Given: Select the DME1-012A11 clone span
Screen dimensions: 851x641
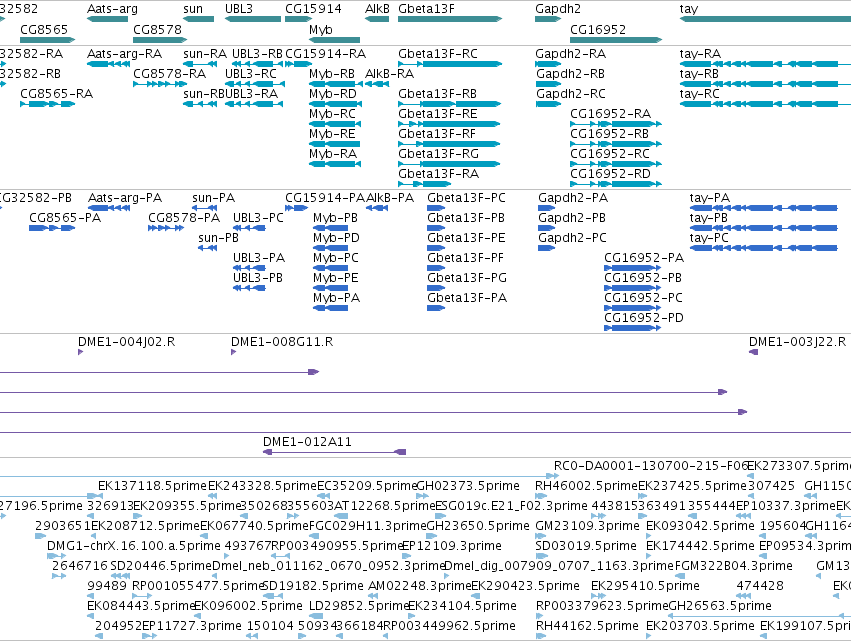Looking at the screenshot, I should pyautogui.click(x=334, y=452).
